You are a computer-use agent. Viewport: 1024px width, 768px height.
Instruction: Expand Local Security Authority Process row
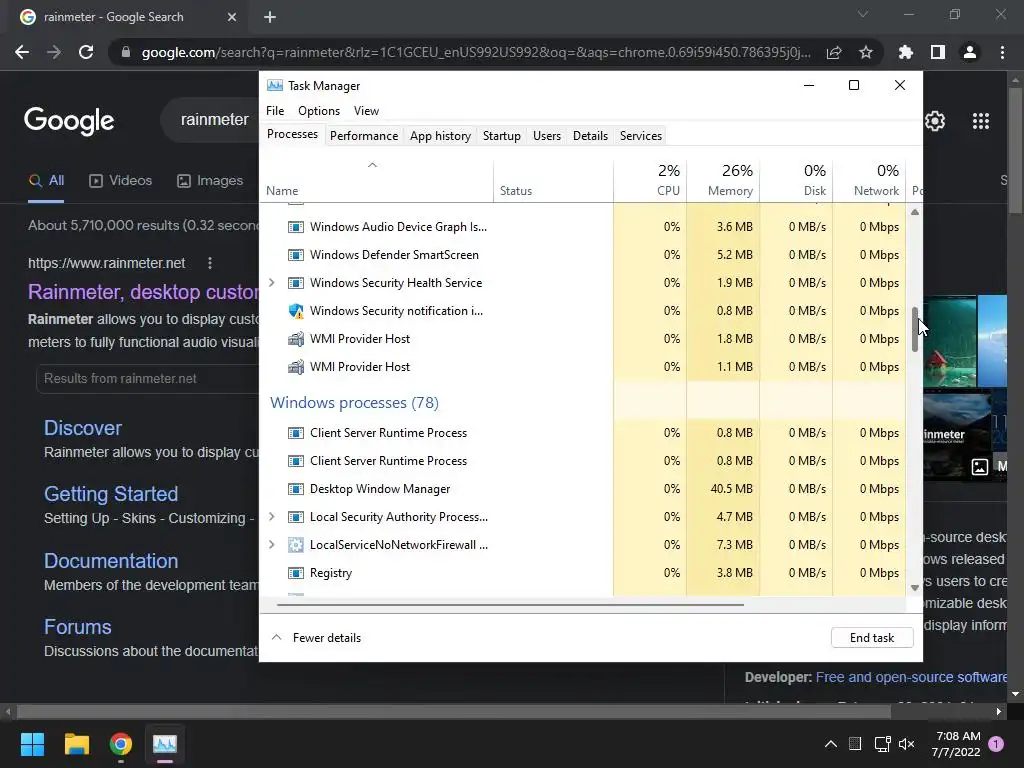[x=272, y=517]
